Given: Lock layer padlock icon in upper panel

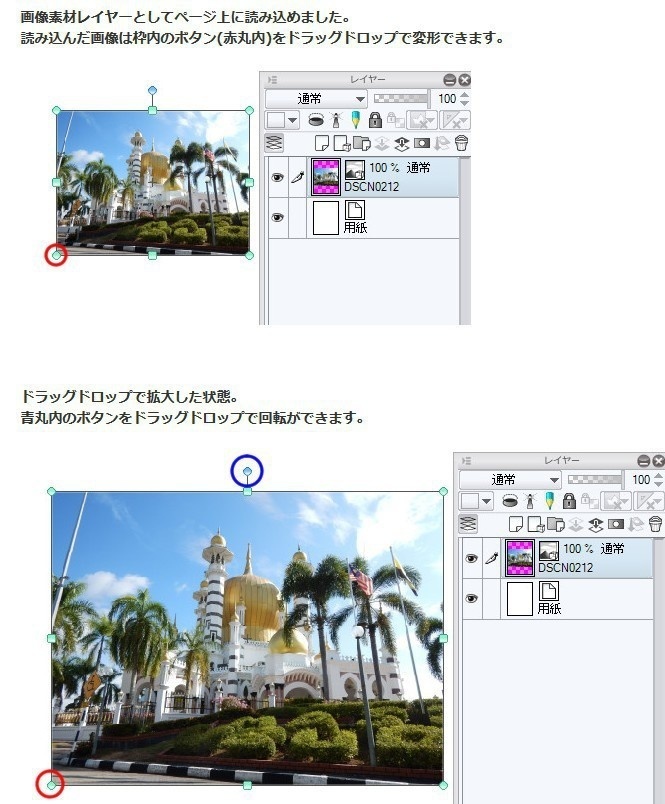Looking at the screenshot, I should pyautogui.click(x=375, y=120).
